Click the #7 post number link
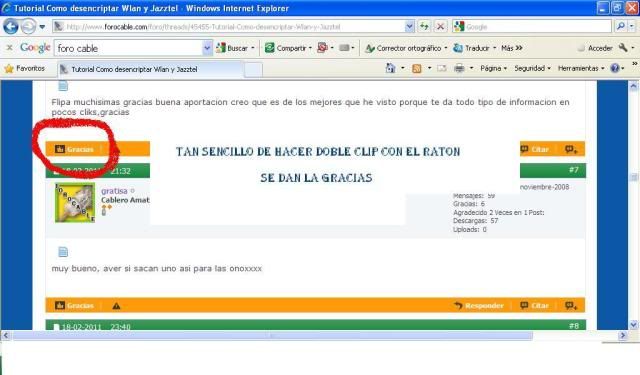The height and width of the screenshot is (375, 640). click(x=573, y=170)
